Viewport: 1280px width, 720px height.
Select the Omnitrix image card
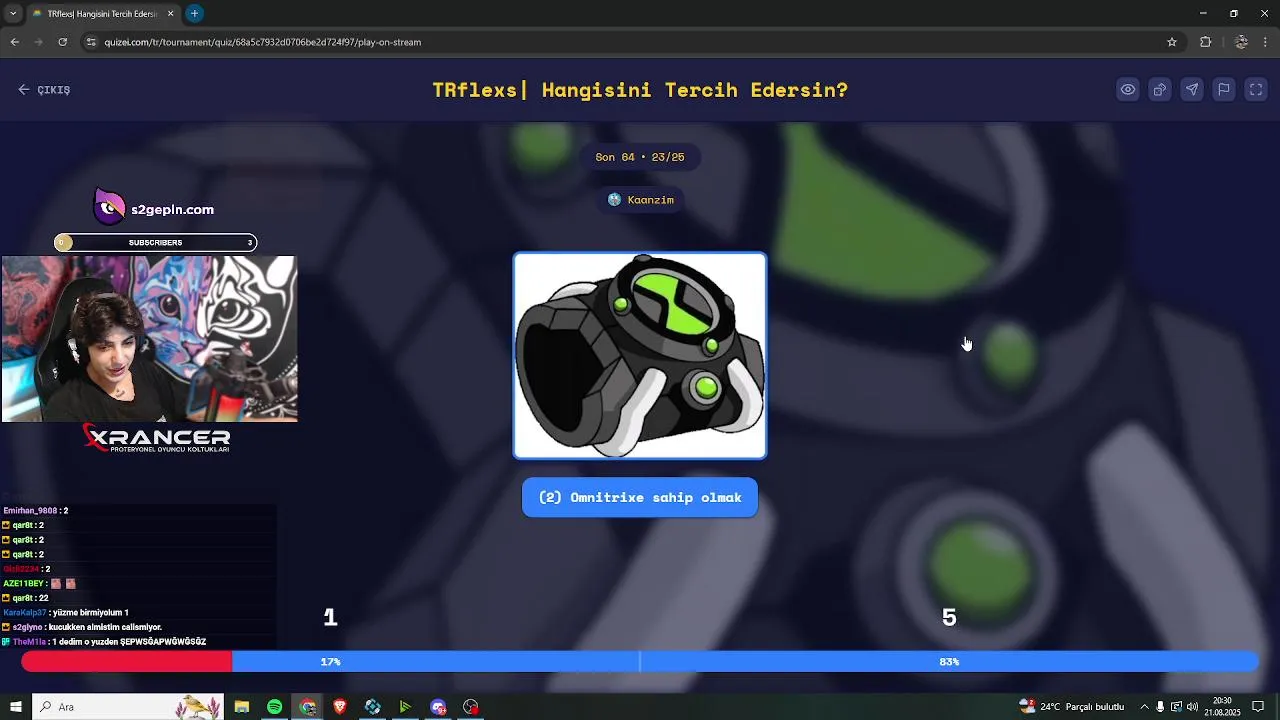tap(640, 356)
